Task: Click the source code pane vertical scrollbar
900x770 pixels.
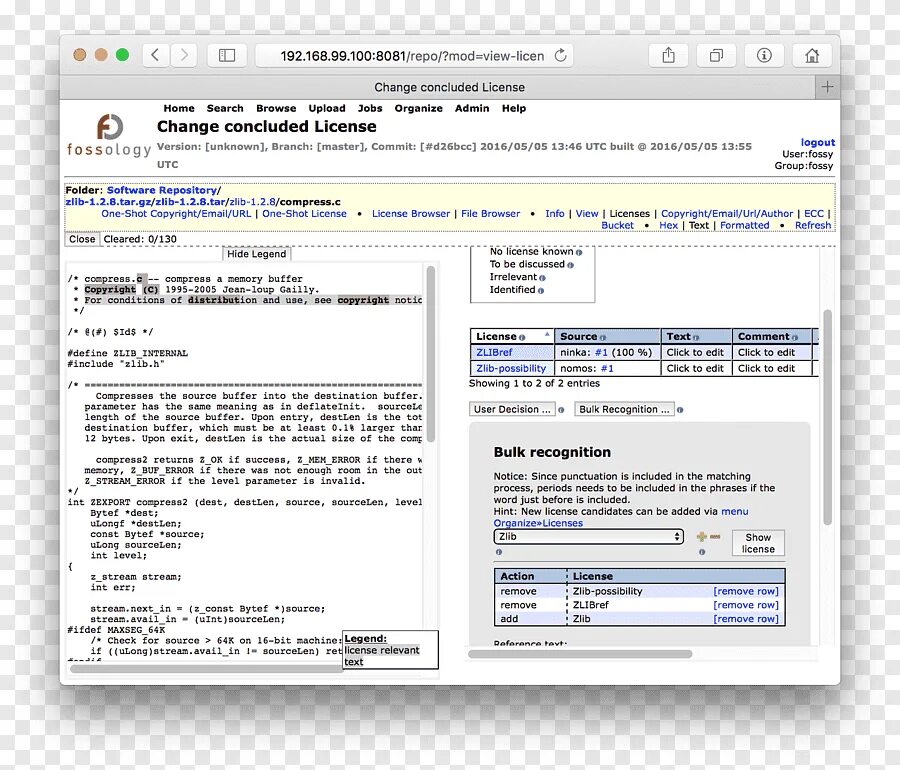Action: (x=430, y=354)
